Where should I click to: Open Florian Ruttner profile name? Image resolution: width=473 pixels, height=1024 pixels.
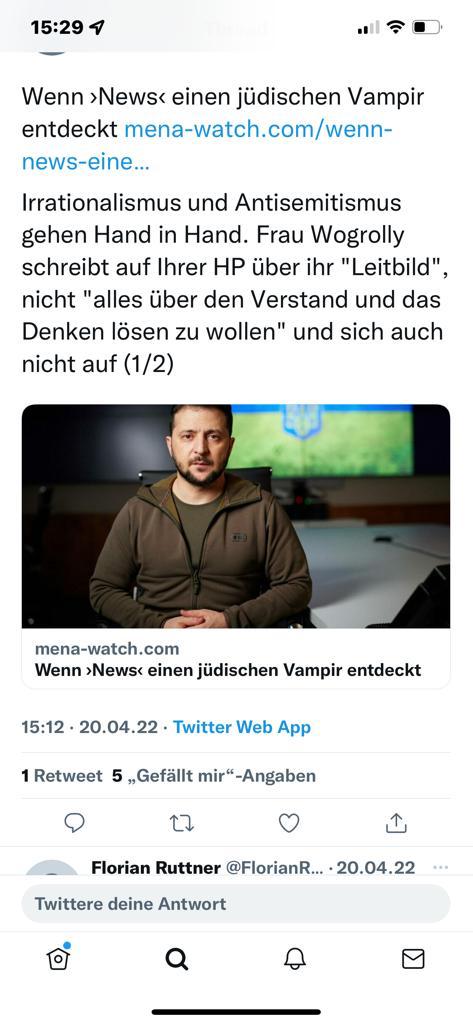156,867
